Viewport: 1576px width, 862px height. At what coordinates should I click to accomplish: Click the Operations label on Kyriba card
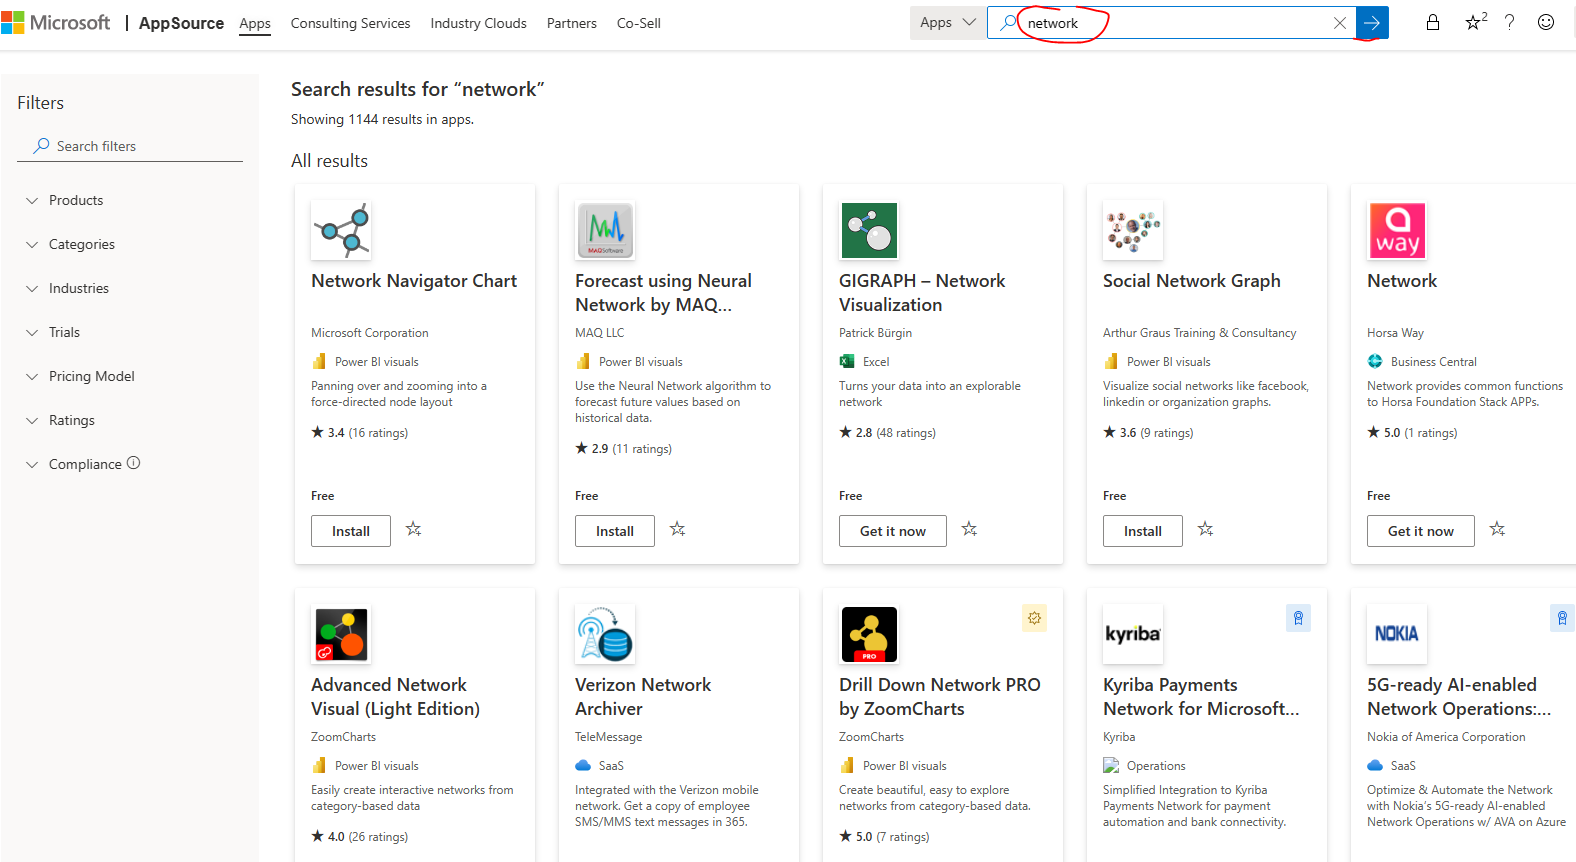(x=1156, y=766)
